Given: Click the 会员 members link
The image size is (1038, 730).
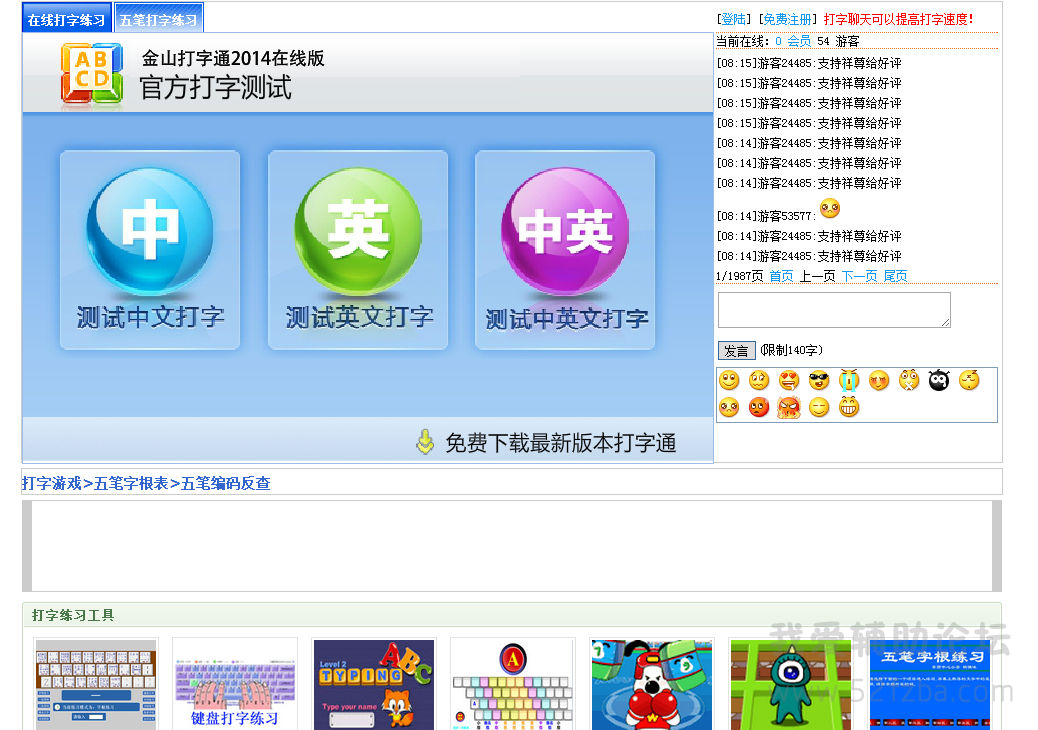Looking at the screenshot, I should pyautogui.click(x=799, y=41).
